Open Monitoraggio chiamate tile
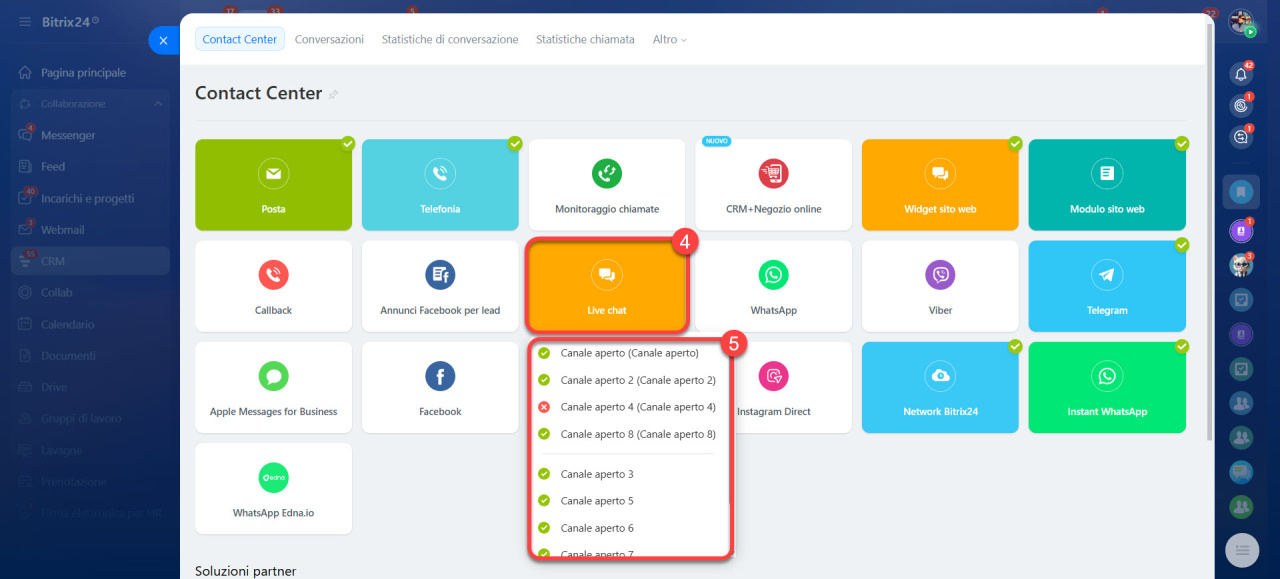1280x579 pixels. [607, 185]
